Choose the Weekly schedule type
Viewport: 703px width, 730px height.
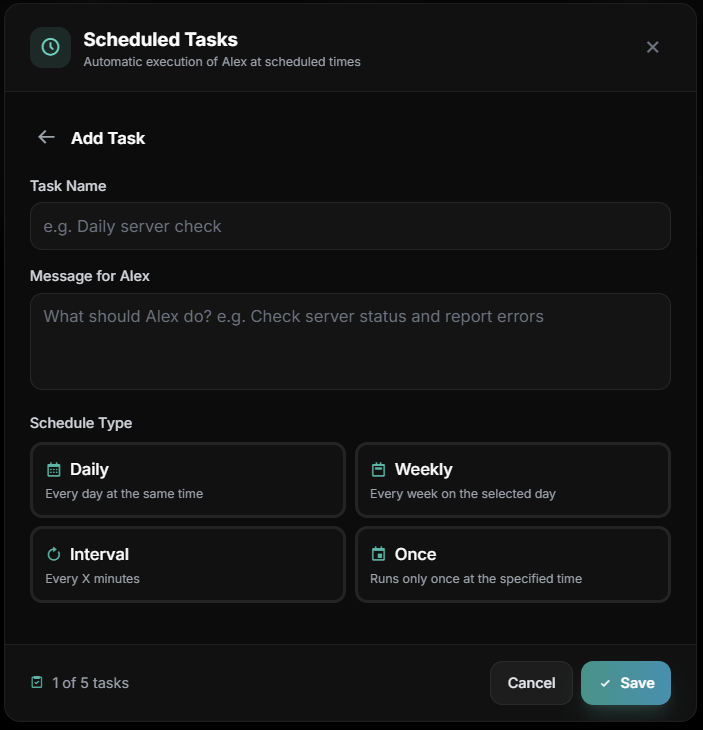pyautogui.click(x=513, y=480)
